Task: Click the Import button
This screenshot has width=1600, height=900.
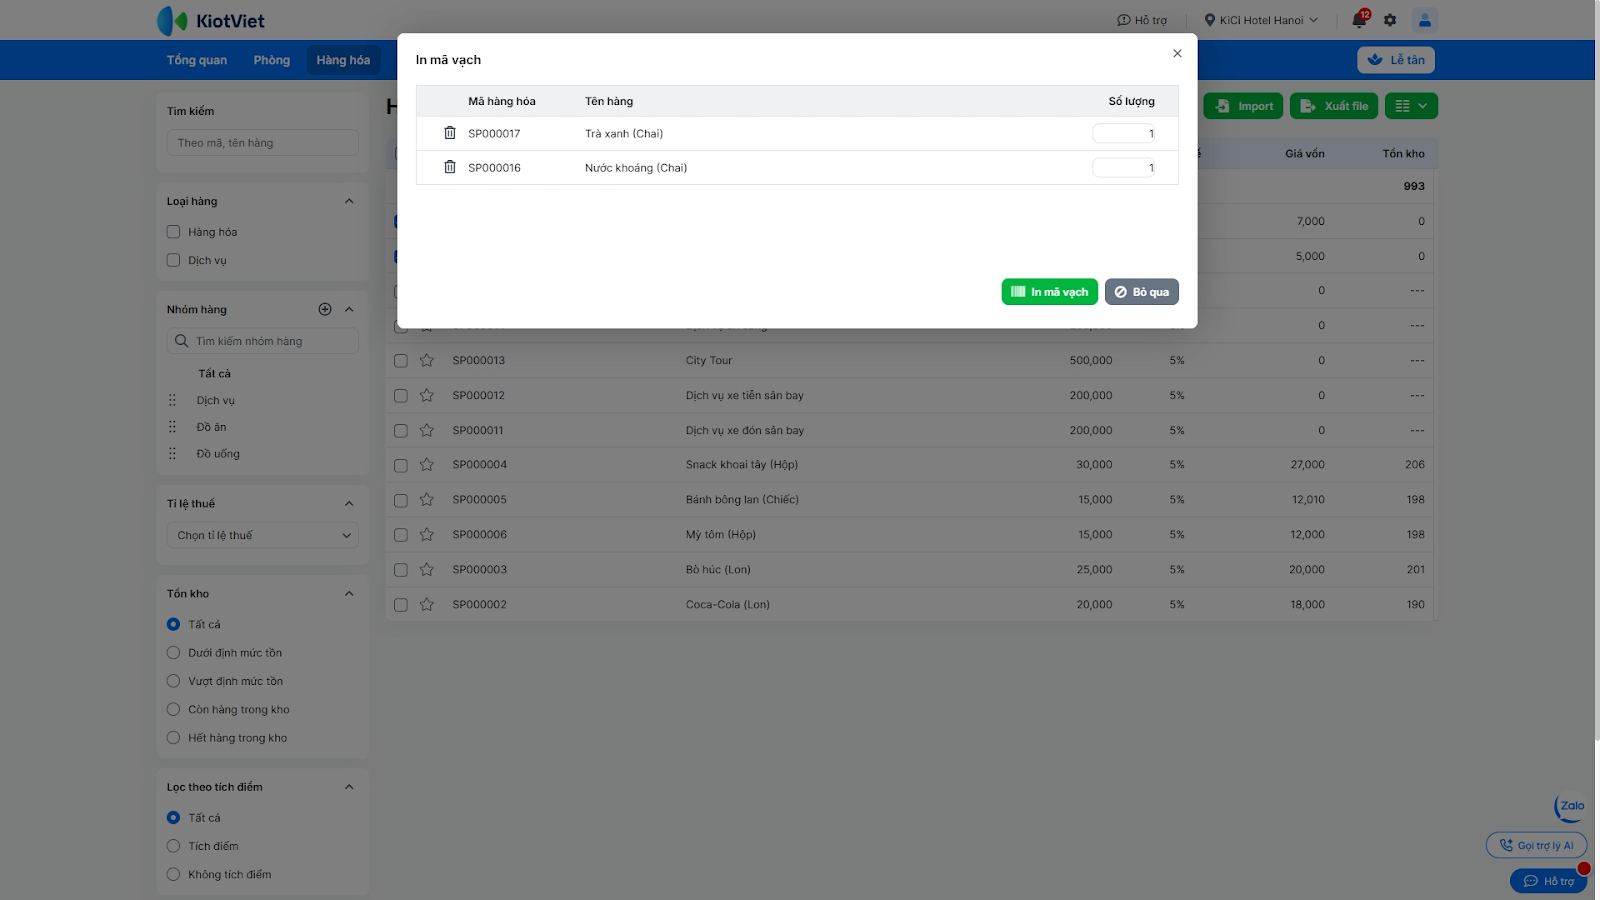Action: [1243, 106]
